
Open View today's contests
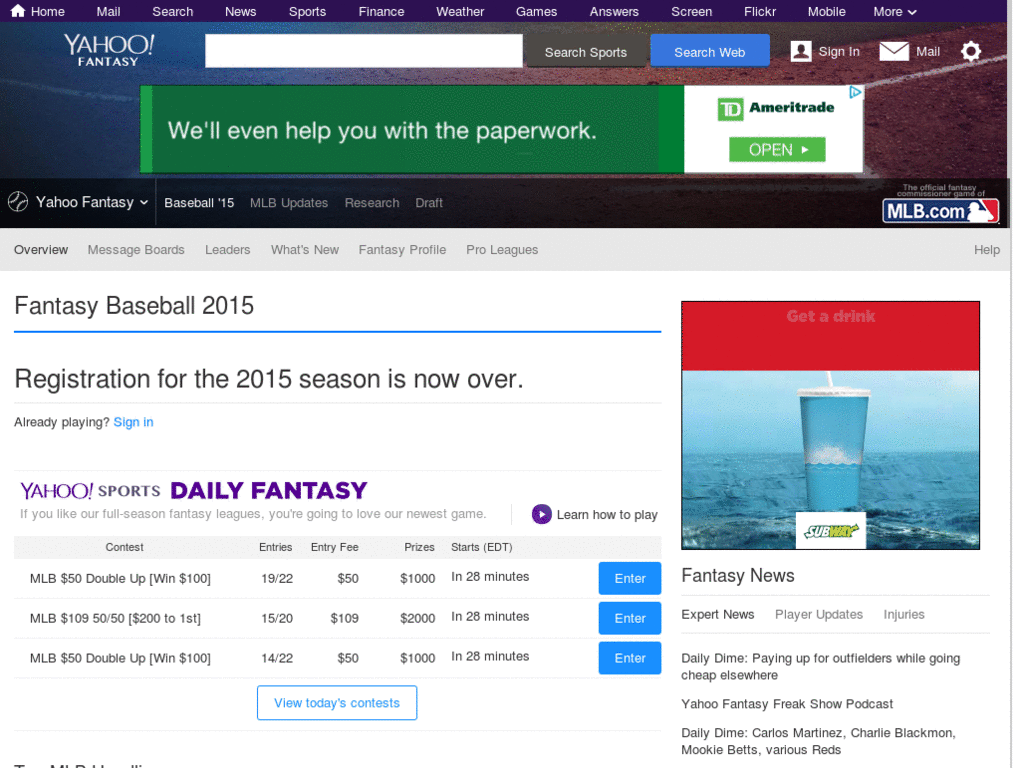click(x=336, y=702)
